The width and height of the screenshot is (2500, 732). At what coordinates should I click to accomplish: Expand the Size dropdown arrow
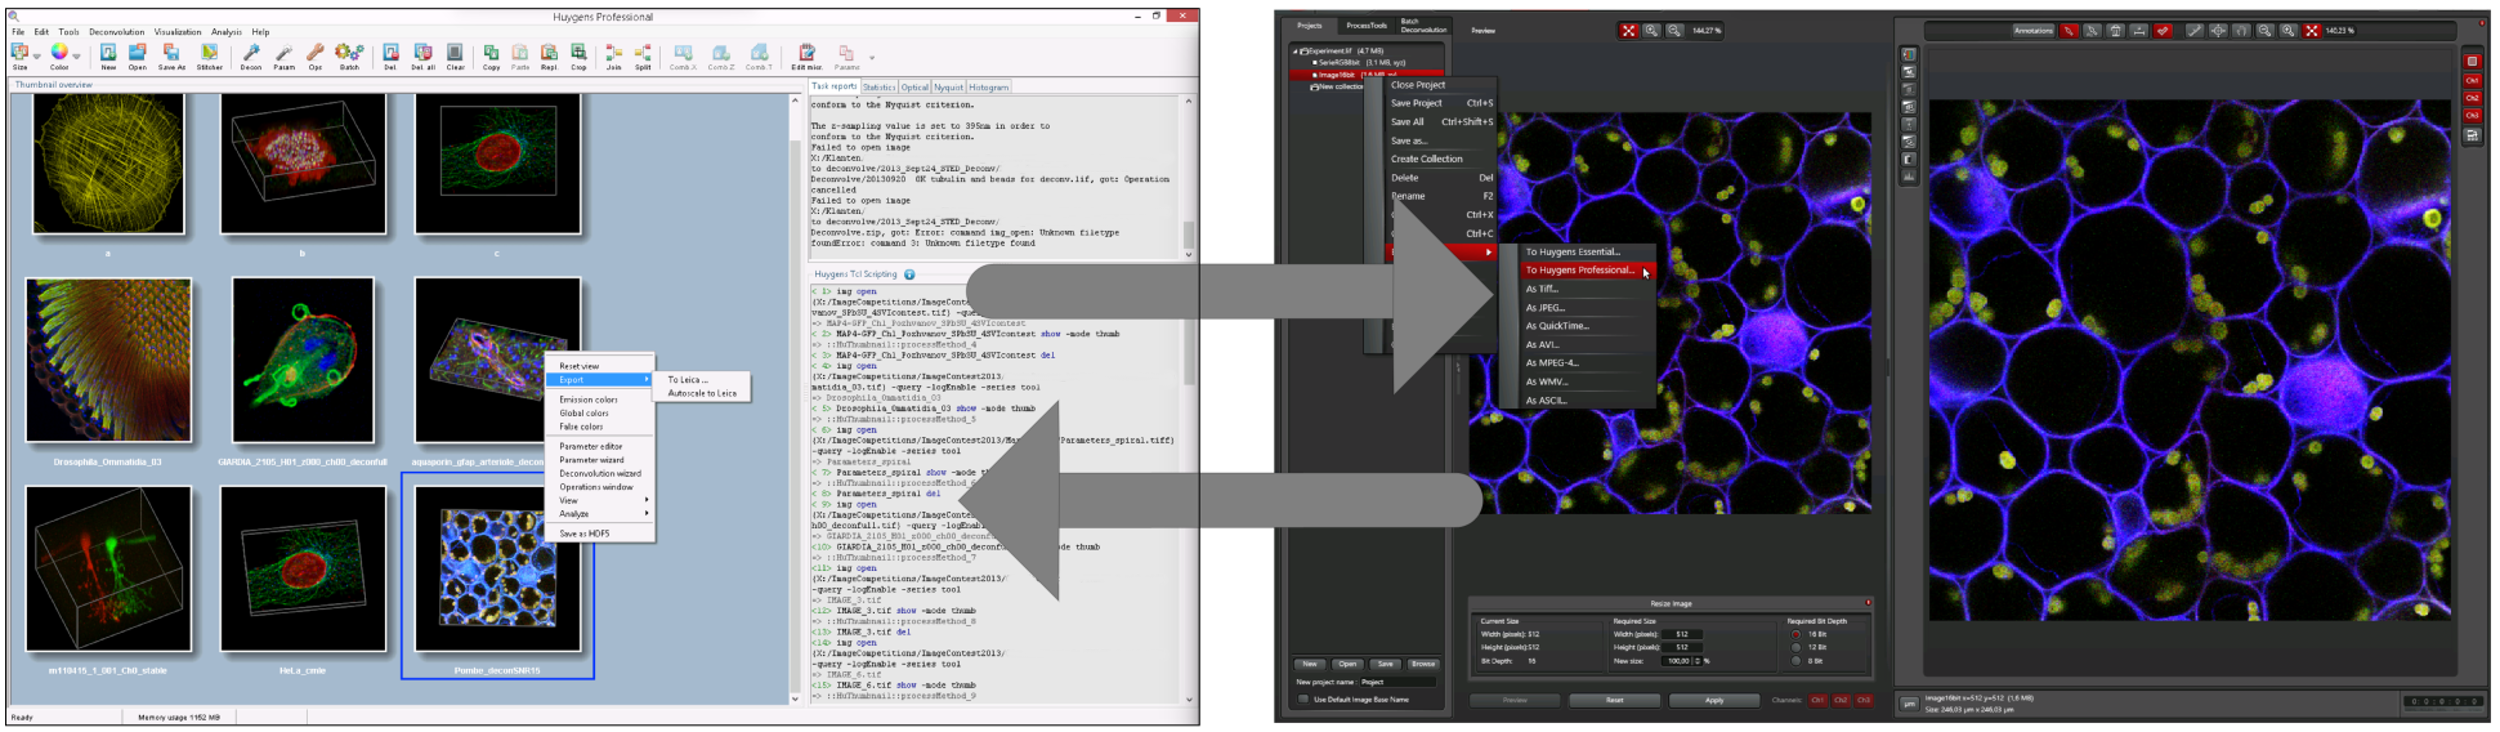coord(37,56)
